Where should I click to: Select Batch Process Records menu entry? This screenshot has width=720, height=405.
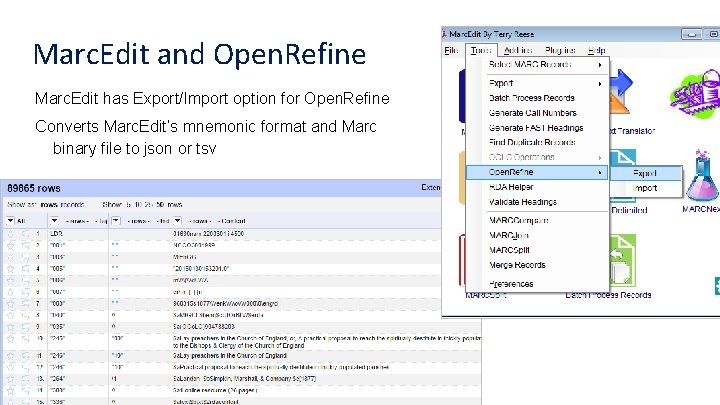tap(532, 98)
